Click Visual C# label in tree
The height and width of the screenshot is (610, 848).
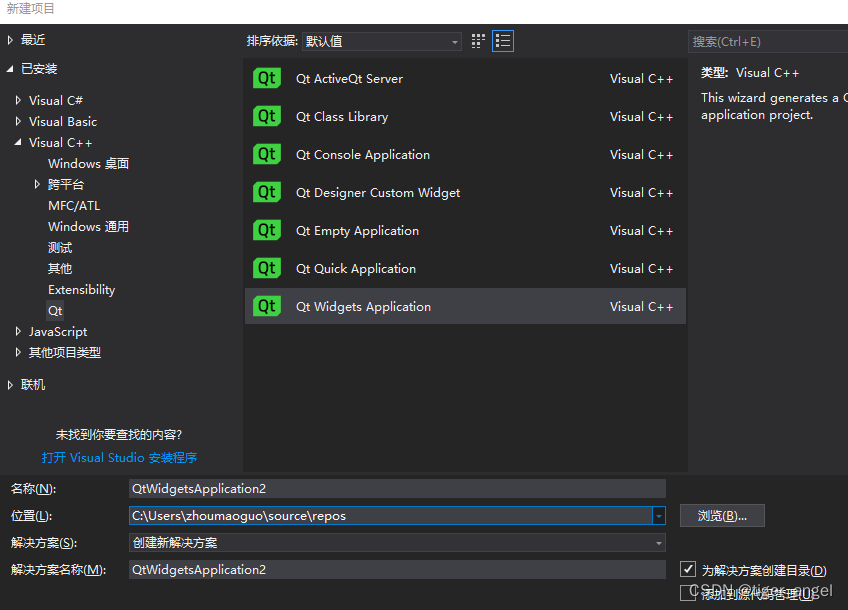click(x=56, y=100)
